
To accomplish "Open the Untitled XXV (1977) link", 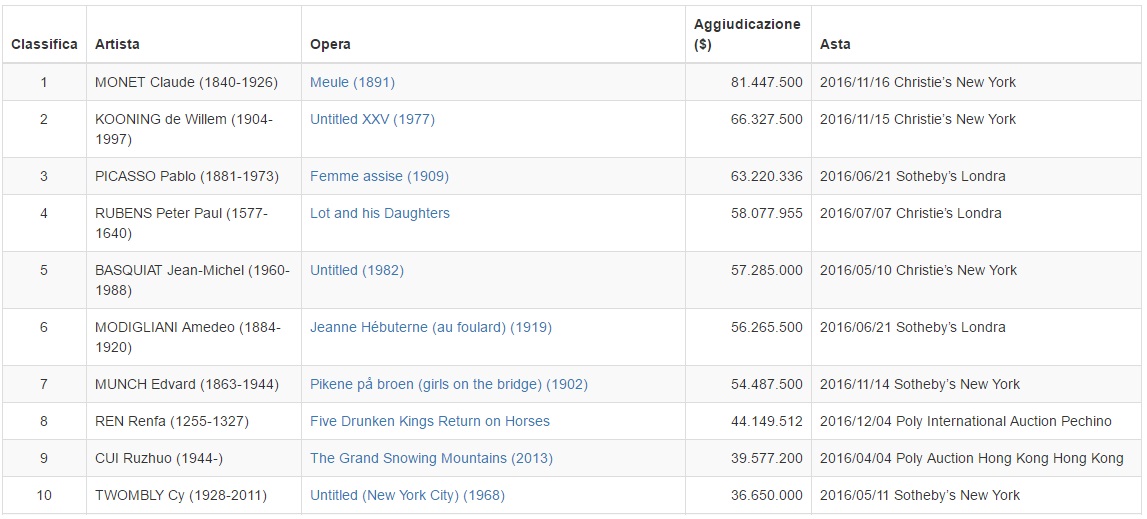I will (372, 119).
